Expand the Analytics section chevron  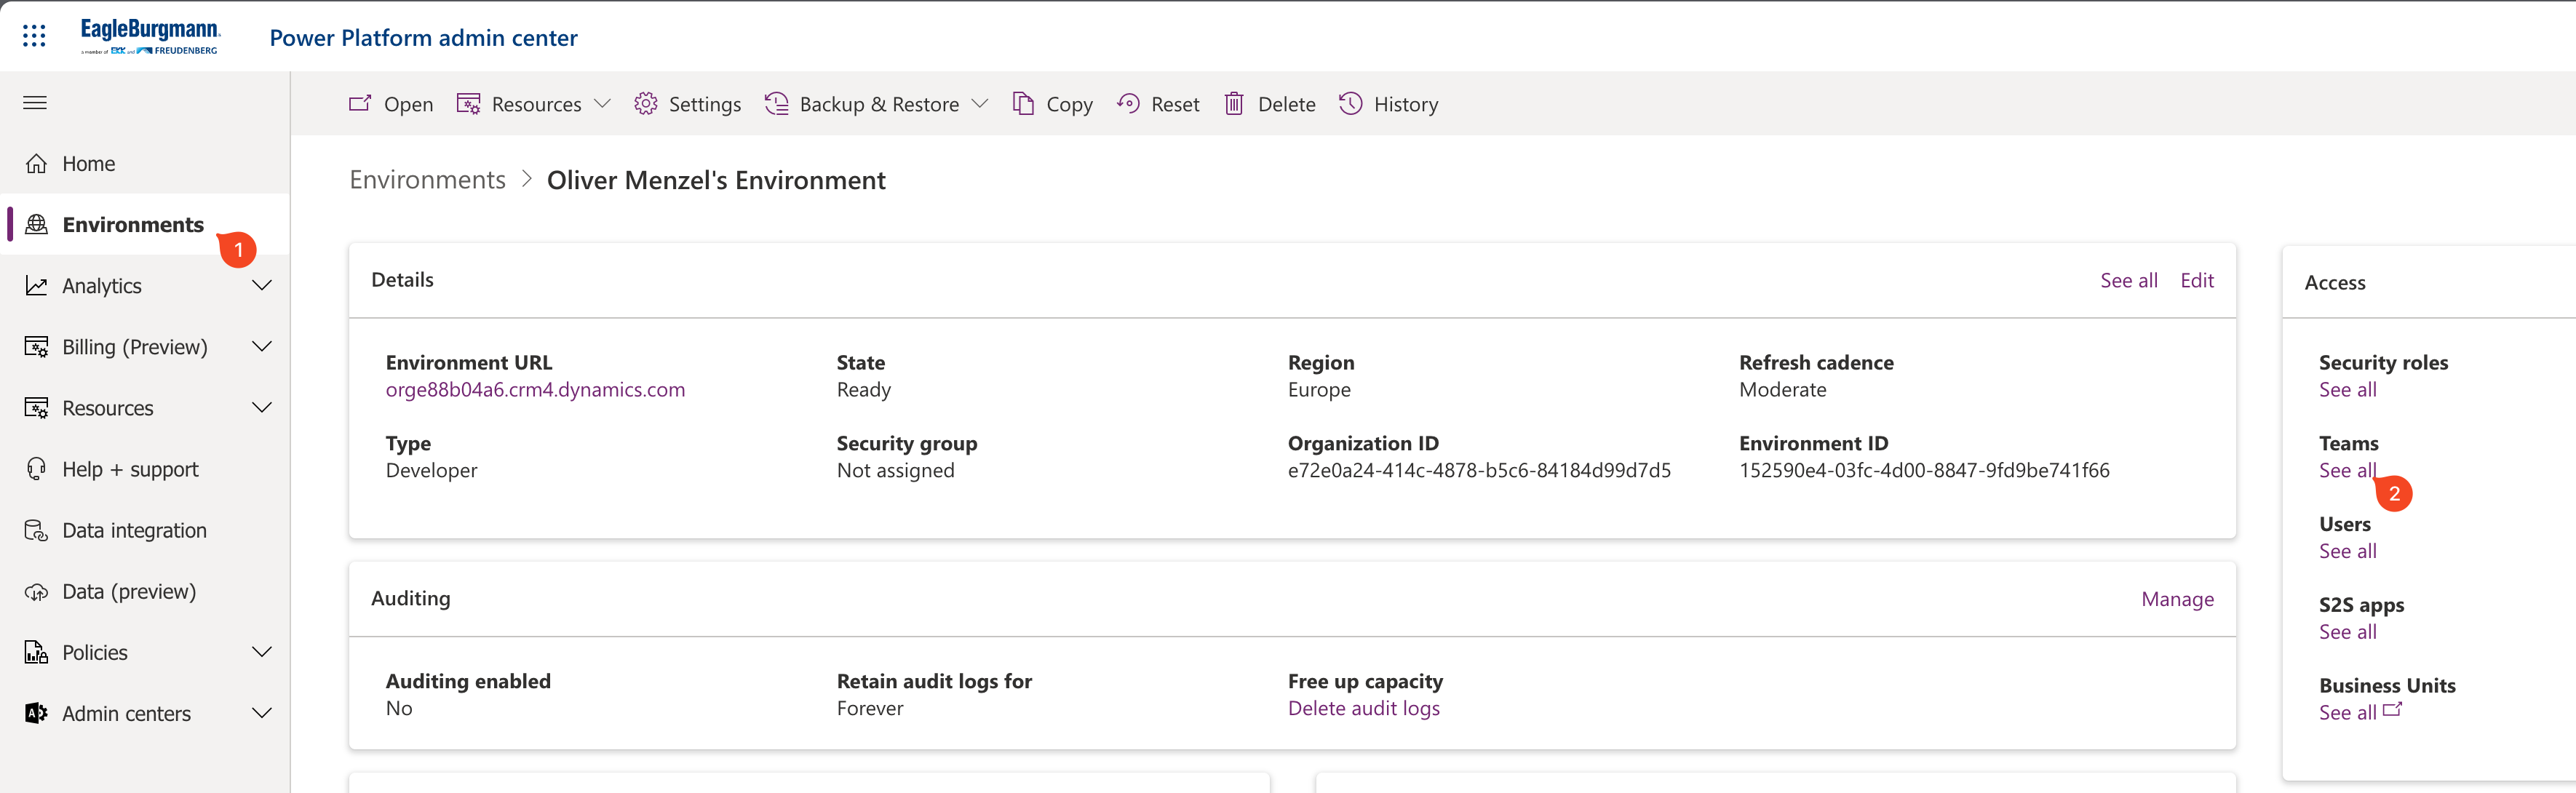[262, 286]
